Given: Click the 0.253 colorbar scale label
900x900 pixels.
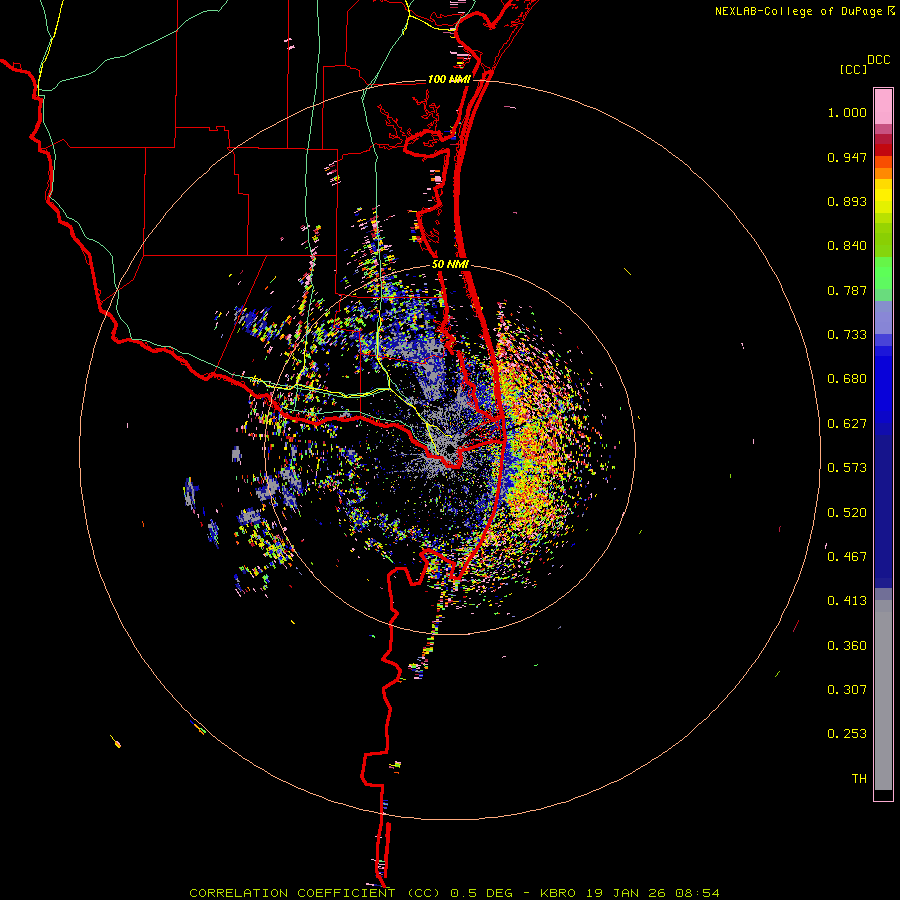Looking at the screenshot, I should tap(847, 734).
